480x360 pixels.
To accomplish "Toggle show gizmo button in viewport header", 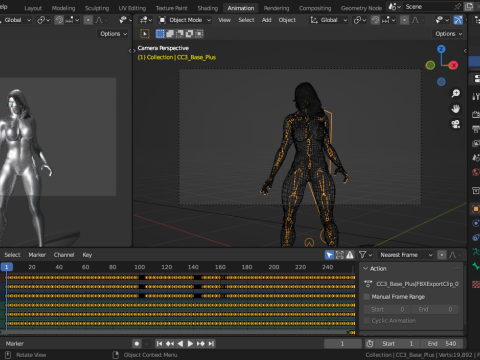I will point(458,20).
